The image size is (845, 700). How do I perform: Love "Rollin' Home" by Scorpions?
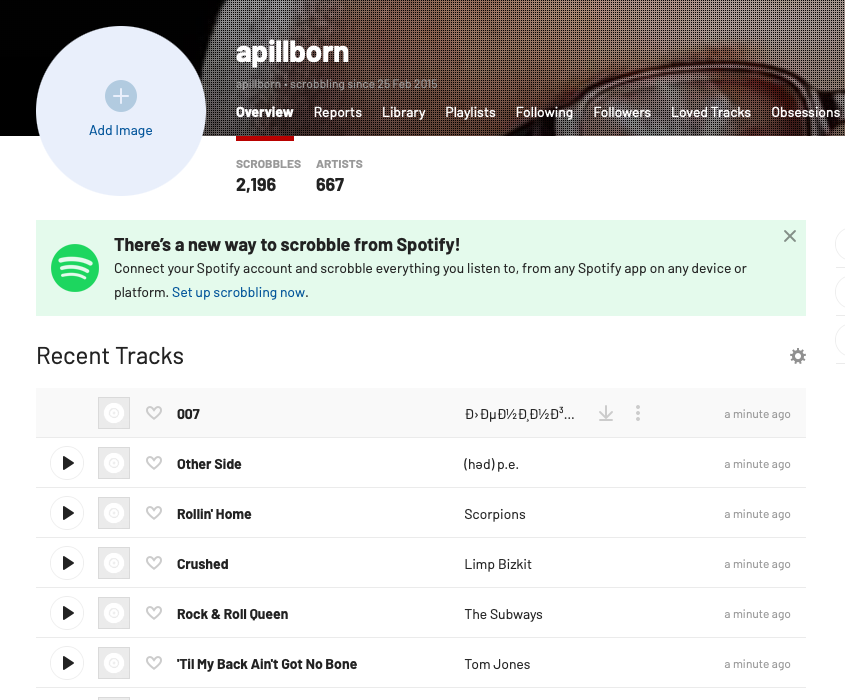153,513
